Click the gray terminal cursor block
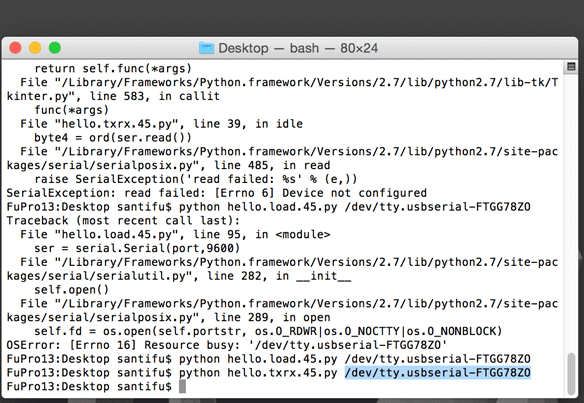Image resolution: width=584 pixels, height=403 pixels. pos(182,386)
